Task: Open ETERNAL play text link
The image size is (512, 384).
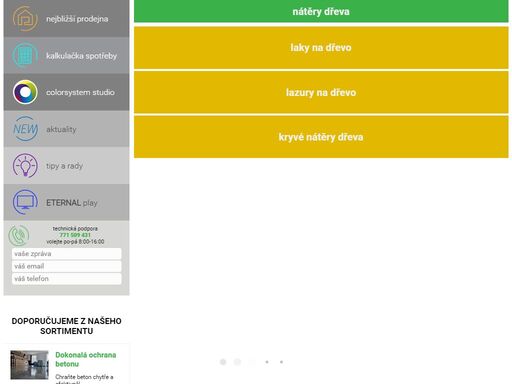Action: tap(72, 203)
